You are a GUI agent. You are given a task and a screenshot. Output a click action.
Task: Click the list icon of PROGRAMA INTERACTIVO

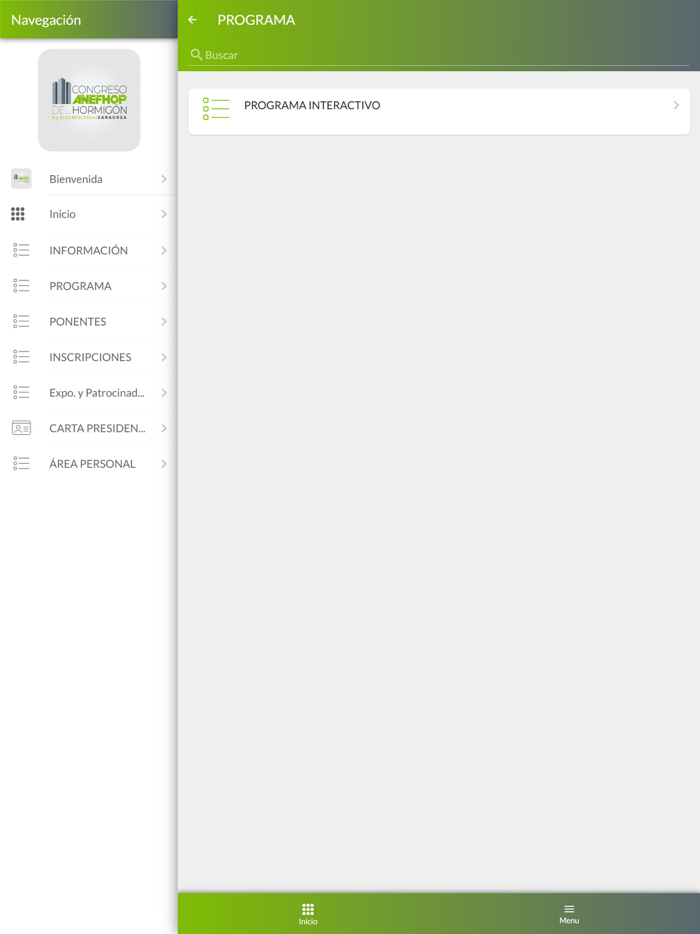click(x=216, y=109)
